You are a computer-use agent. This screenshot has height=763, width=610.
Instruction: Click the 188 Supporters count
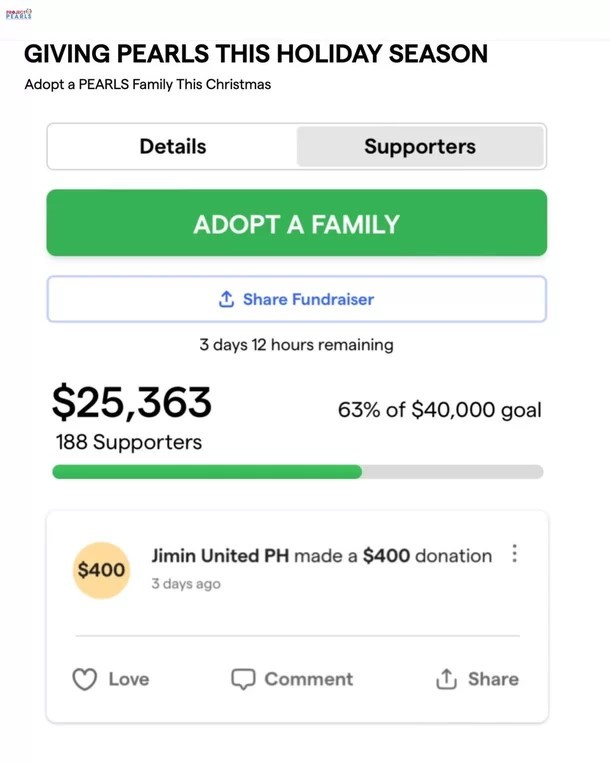128,442
